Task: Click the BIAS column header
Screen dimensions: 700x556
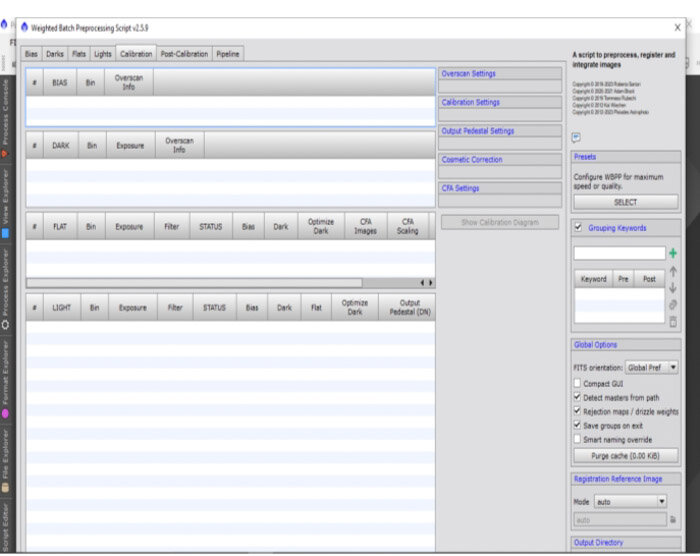Action: click(x=60, y=83)
